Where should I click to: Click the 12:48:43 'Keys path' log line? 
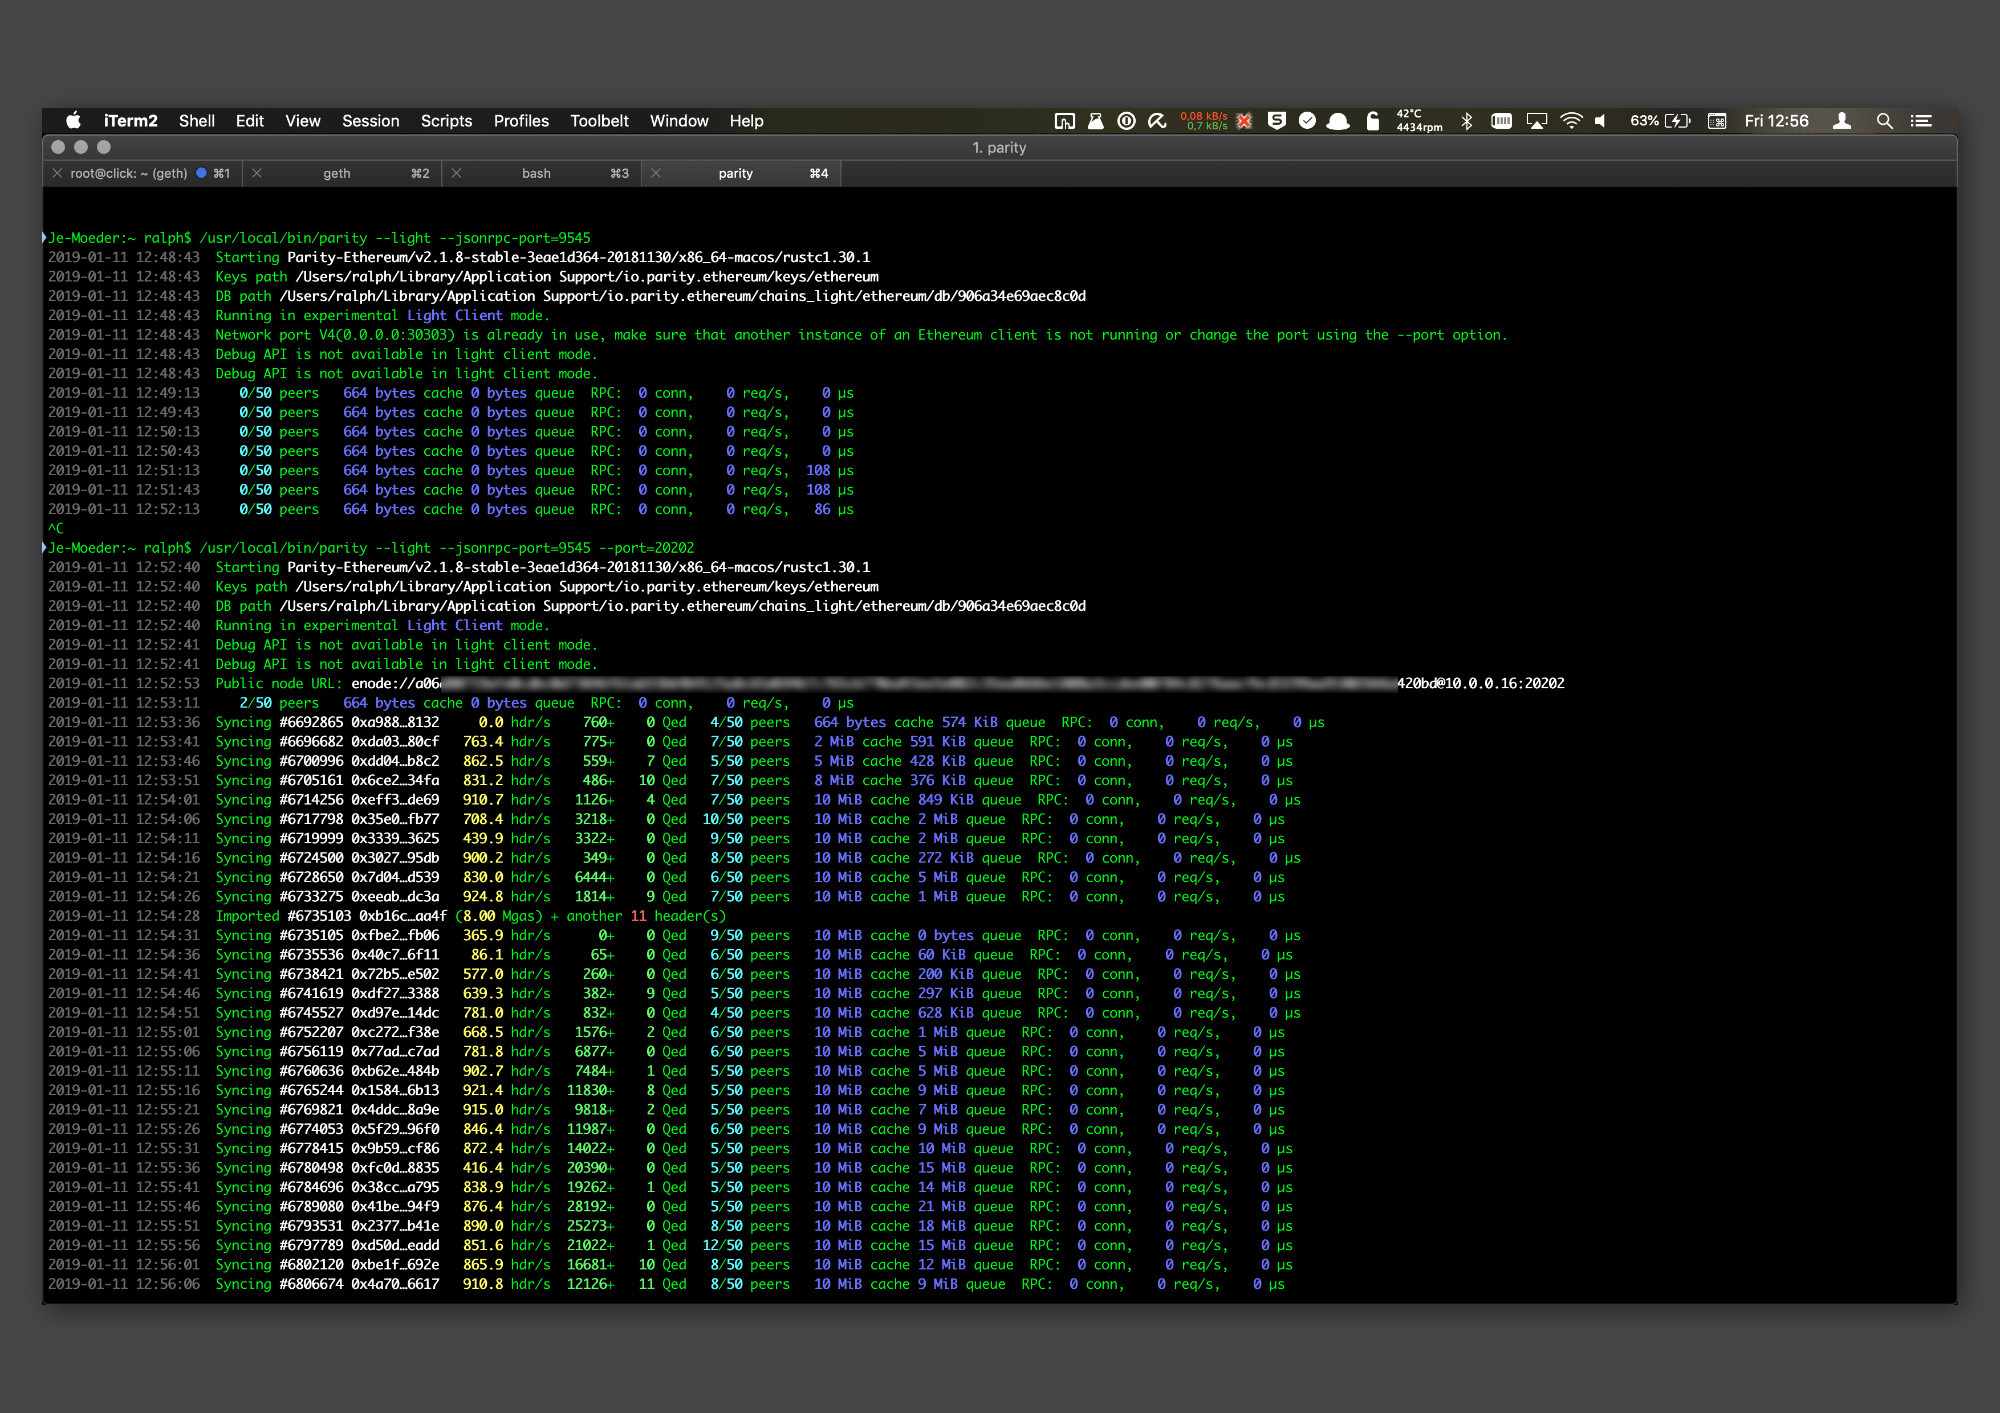click(464, 277)
